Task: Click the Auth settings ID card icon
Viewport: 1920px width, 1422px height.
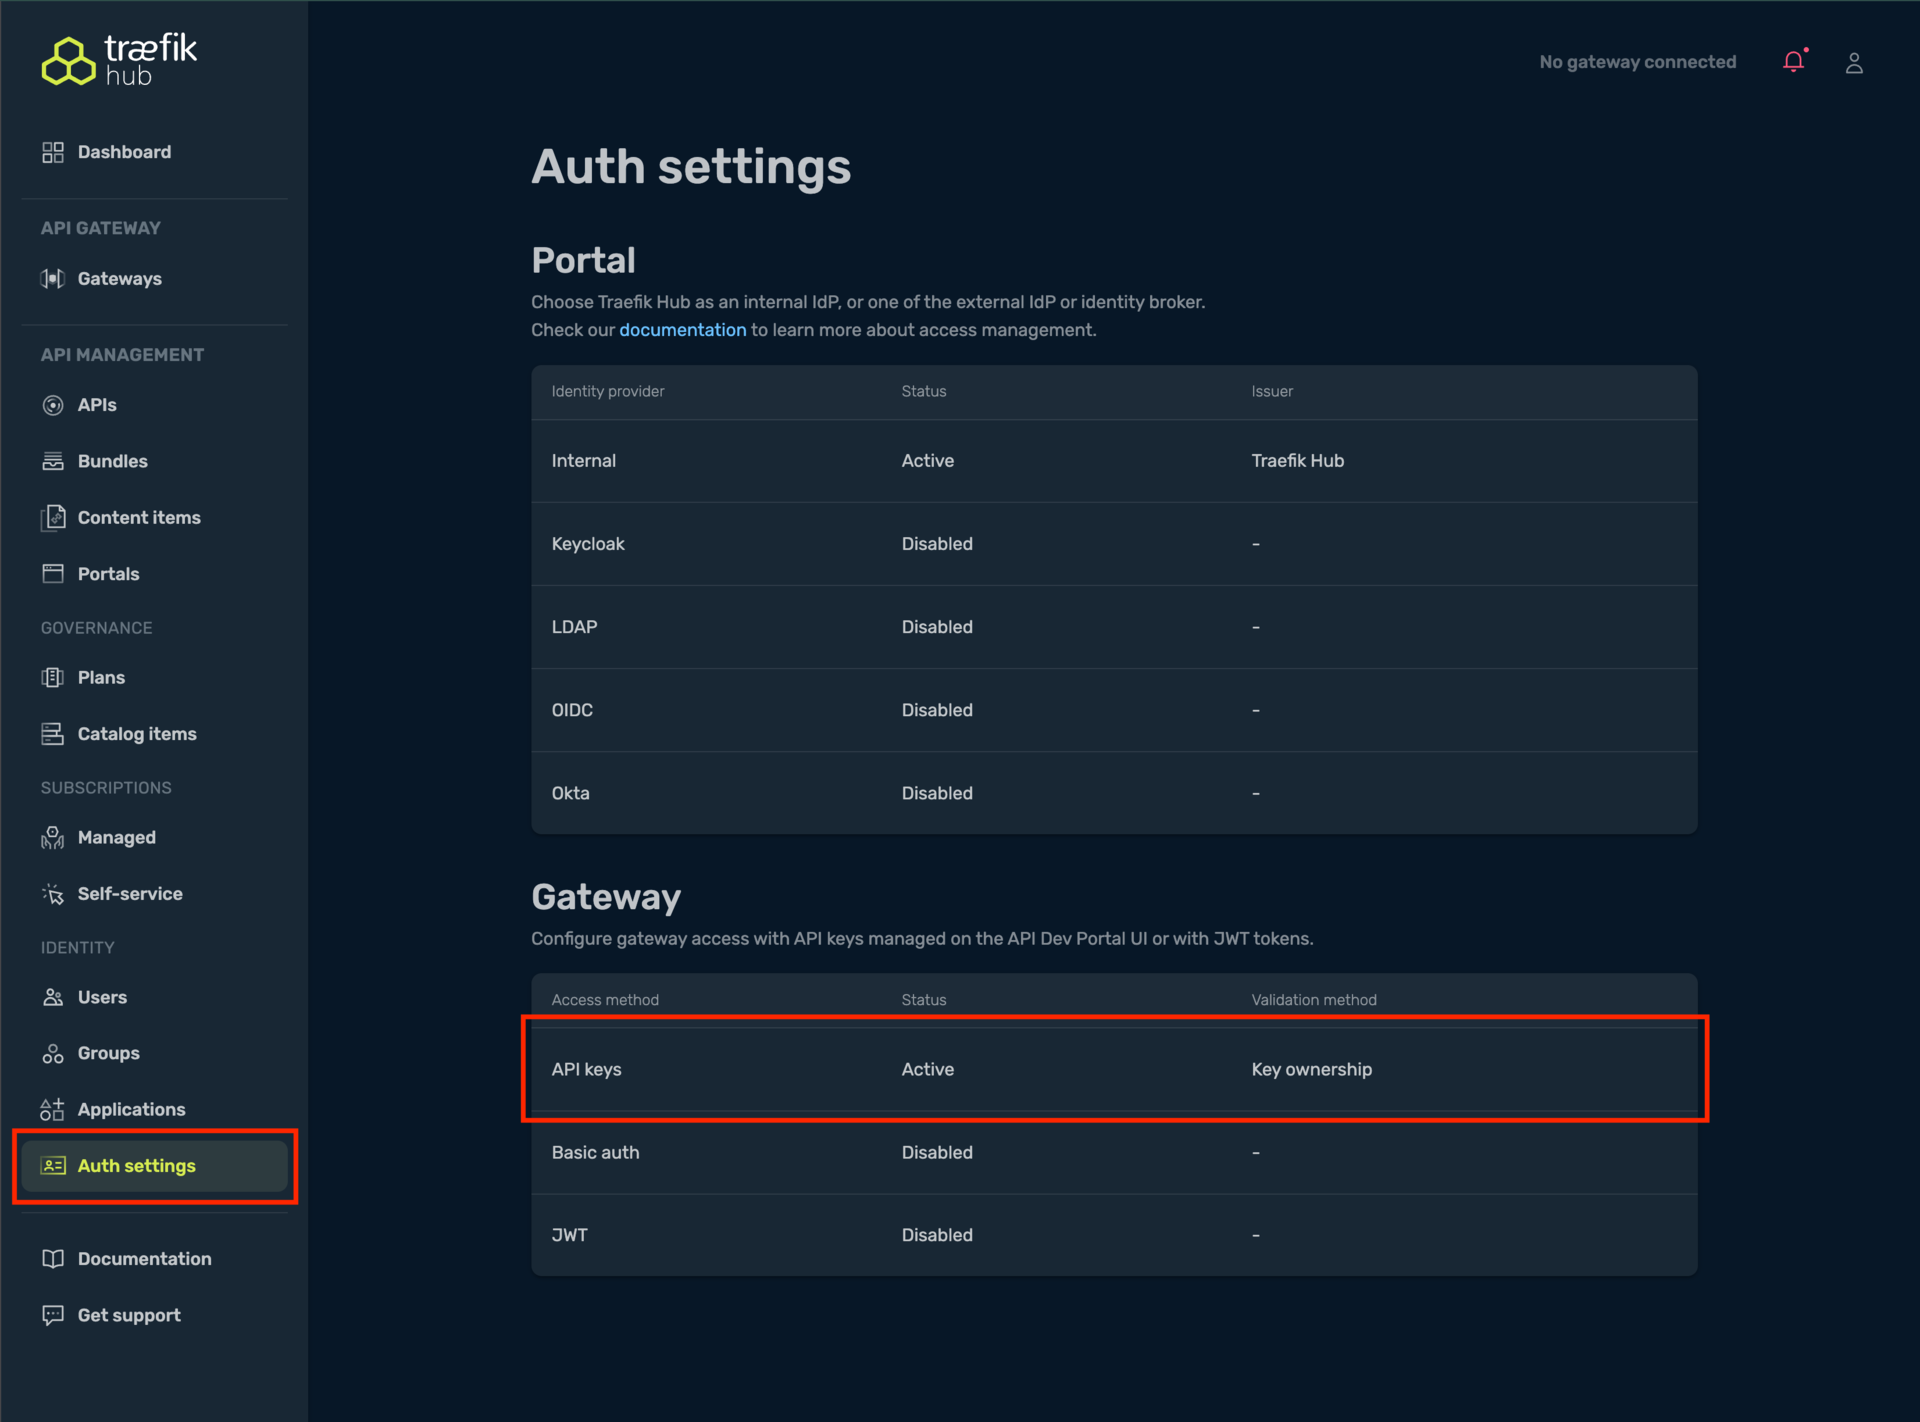Action: [53, 1165]
